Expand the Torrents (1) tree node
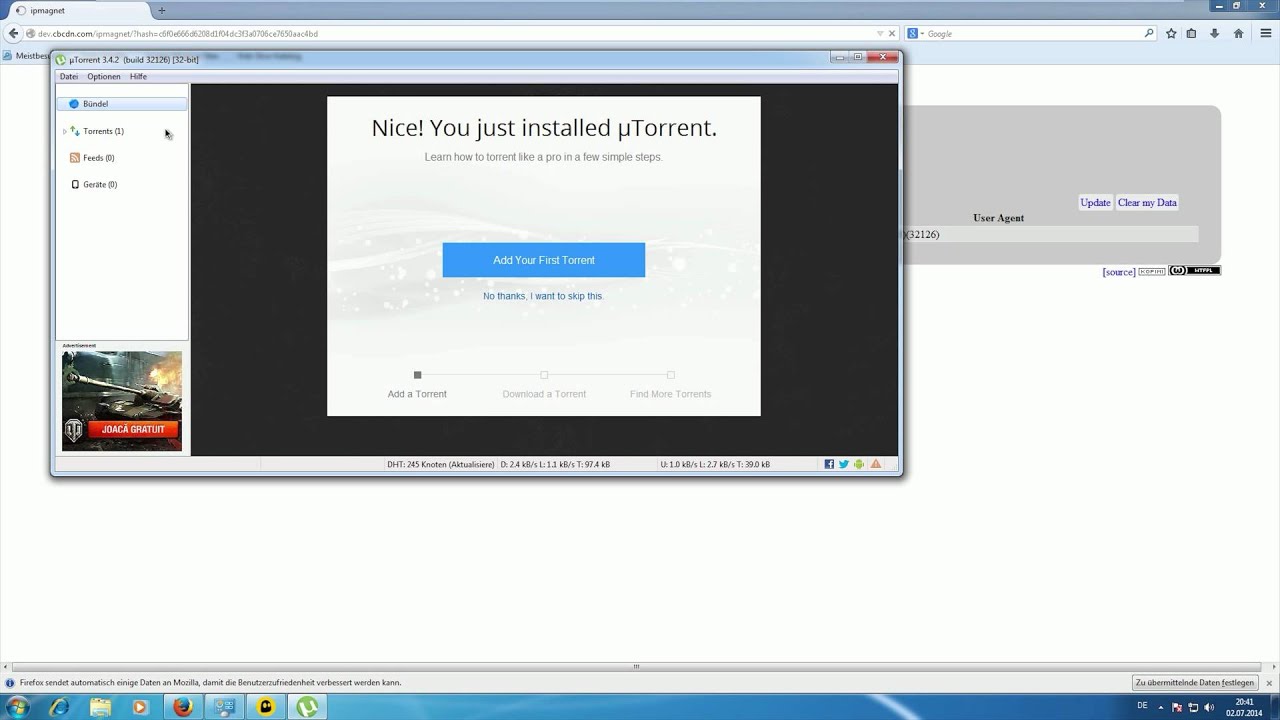The width and height of the screenshot is (1280, 720). coord(64,131)
